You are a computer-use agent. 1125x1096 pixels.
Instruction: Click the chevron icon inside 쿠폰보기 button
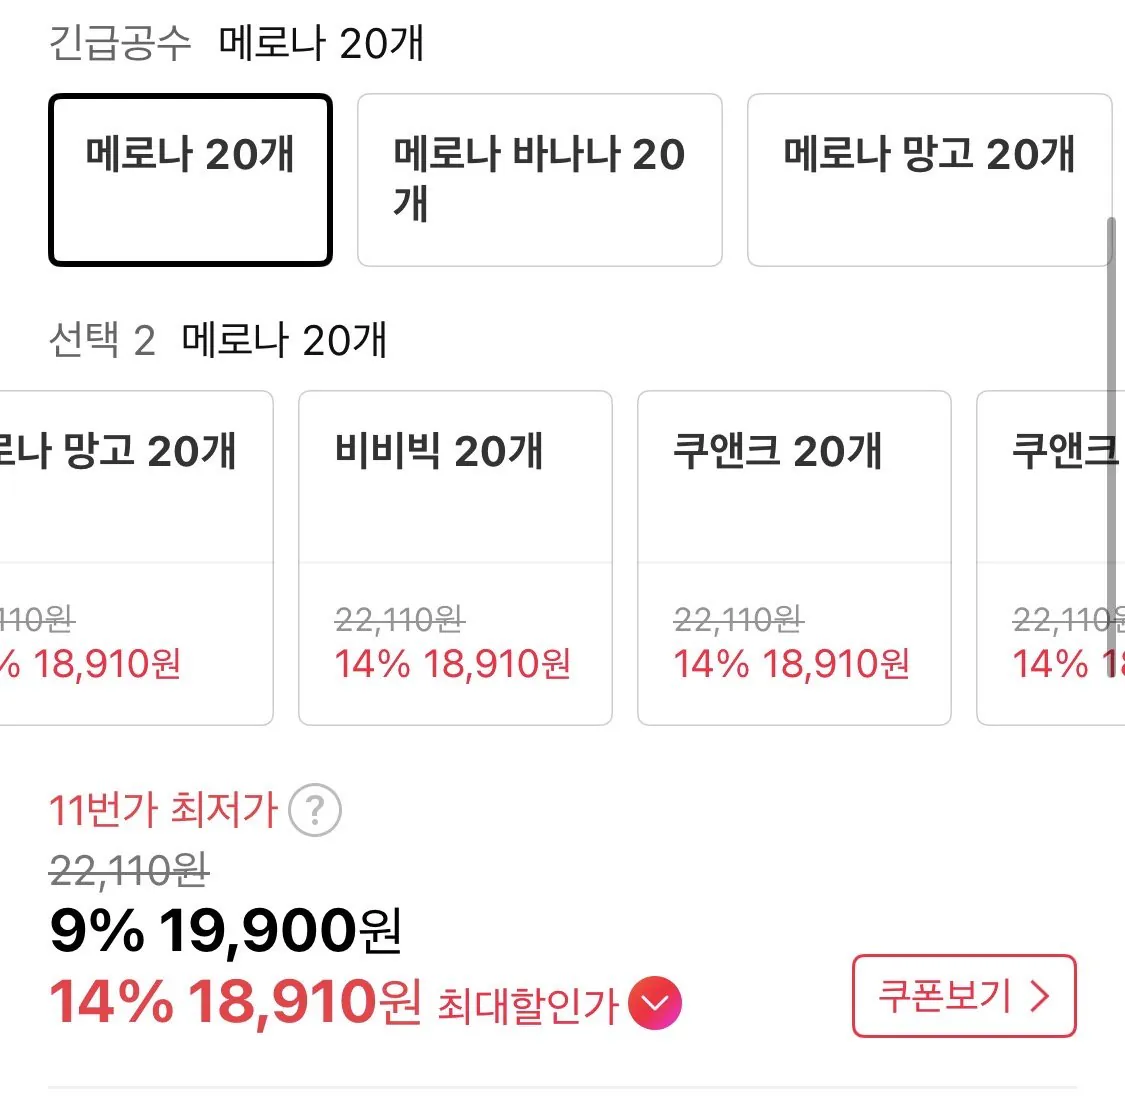(x=1041, y=995)
